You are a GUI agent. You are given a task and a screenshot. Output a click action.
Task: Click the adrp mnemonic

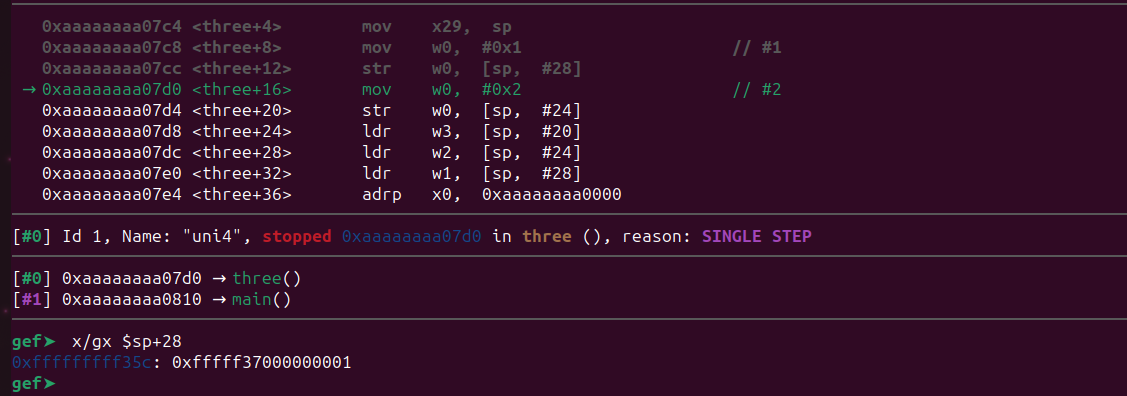382,195
